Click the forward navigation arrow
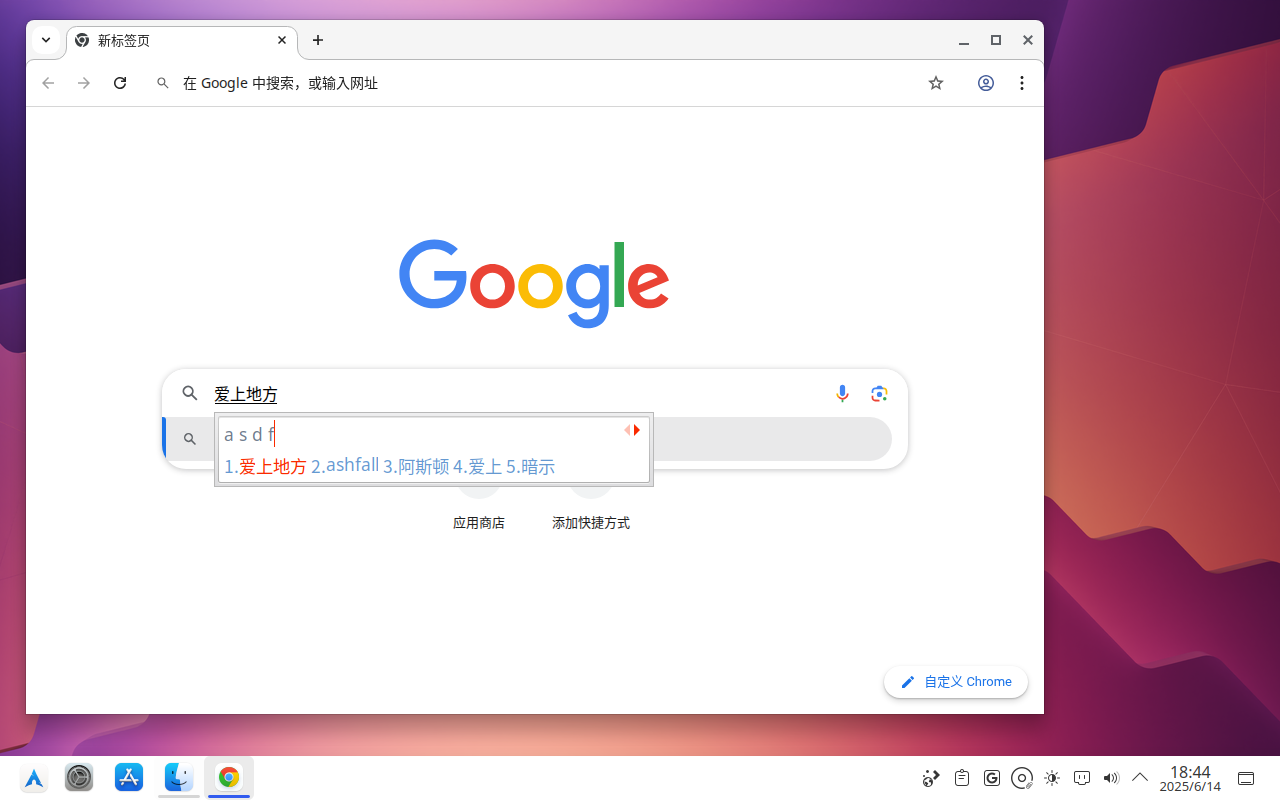 click(84, 83)
